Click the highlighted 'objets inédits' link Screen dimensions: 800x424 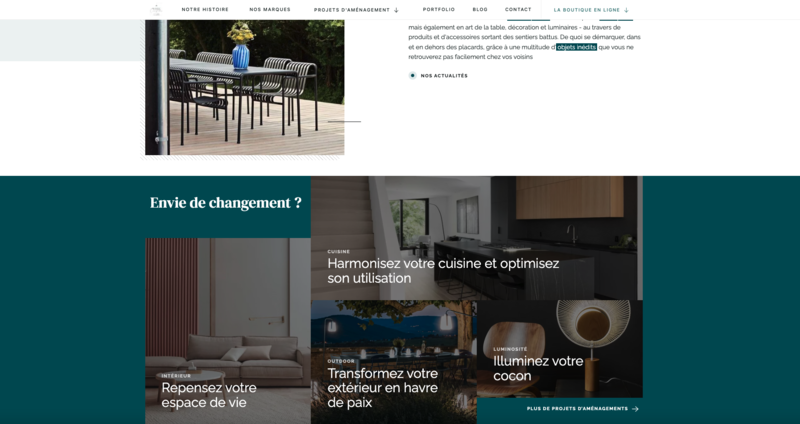pyautogui.click(x=577, y=47)
